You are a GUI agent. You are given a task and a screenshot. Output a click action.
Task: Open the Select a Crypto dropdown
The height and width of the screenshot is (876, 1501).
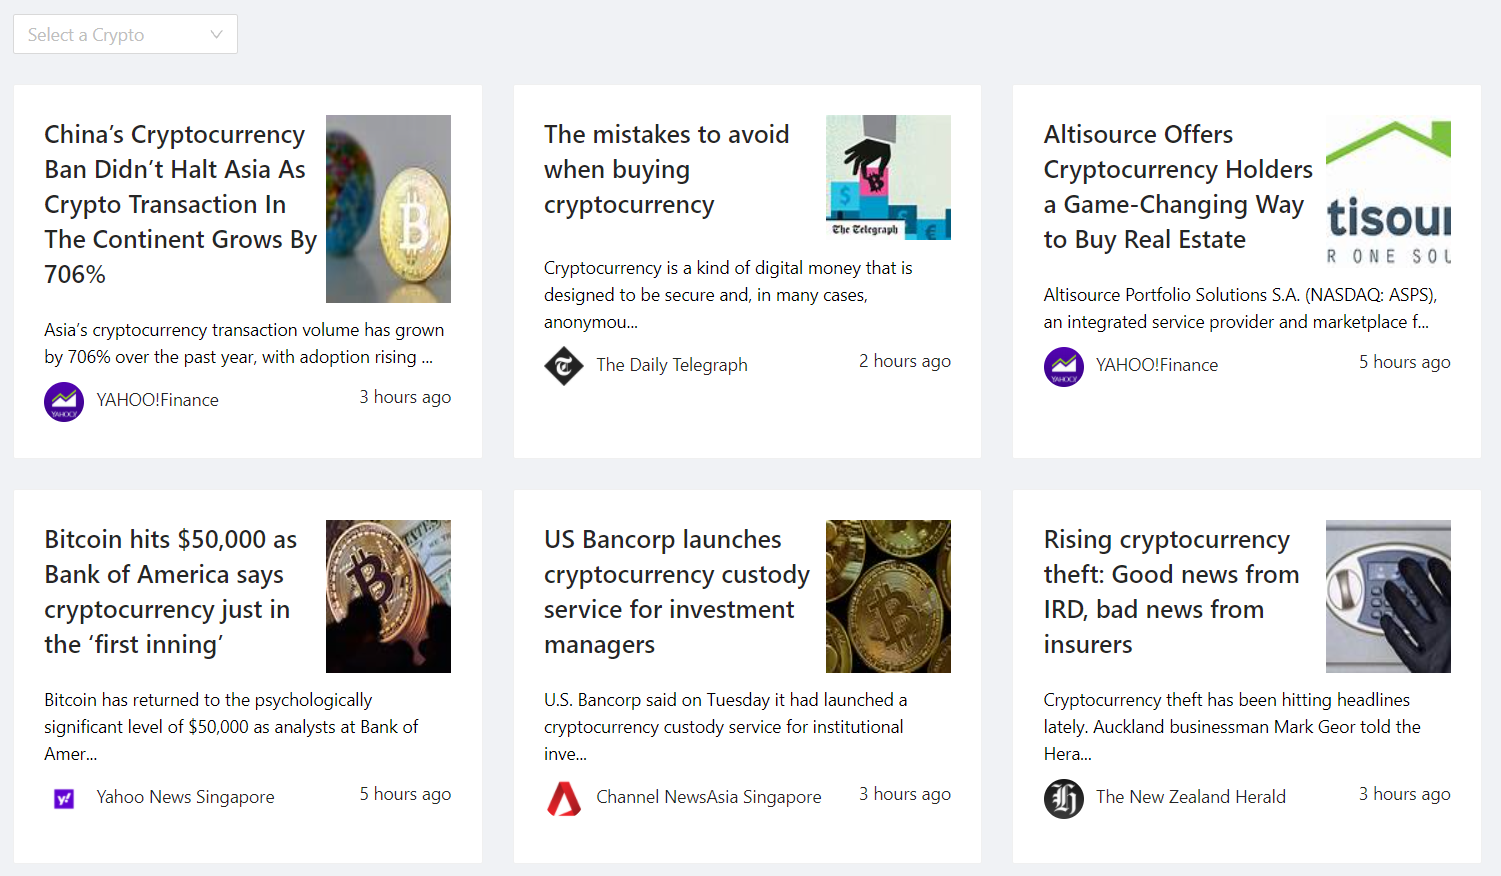[125, 34]
